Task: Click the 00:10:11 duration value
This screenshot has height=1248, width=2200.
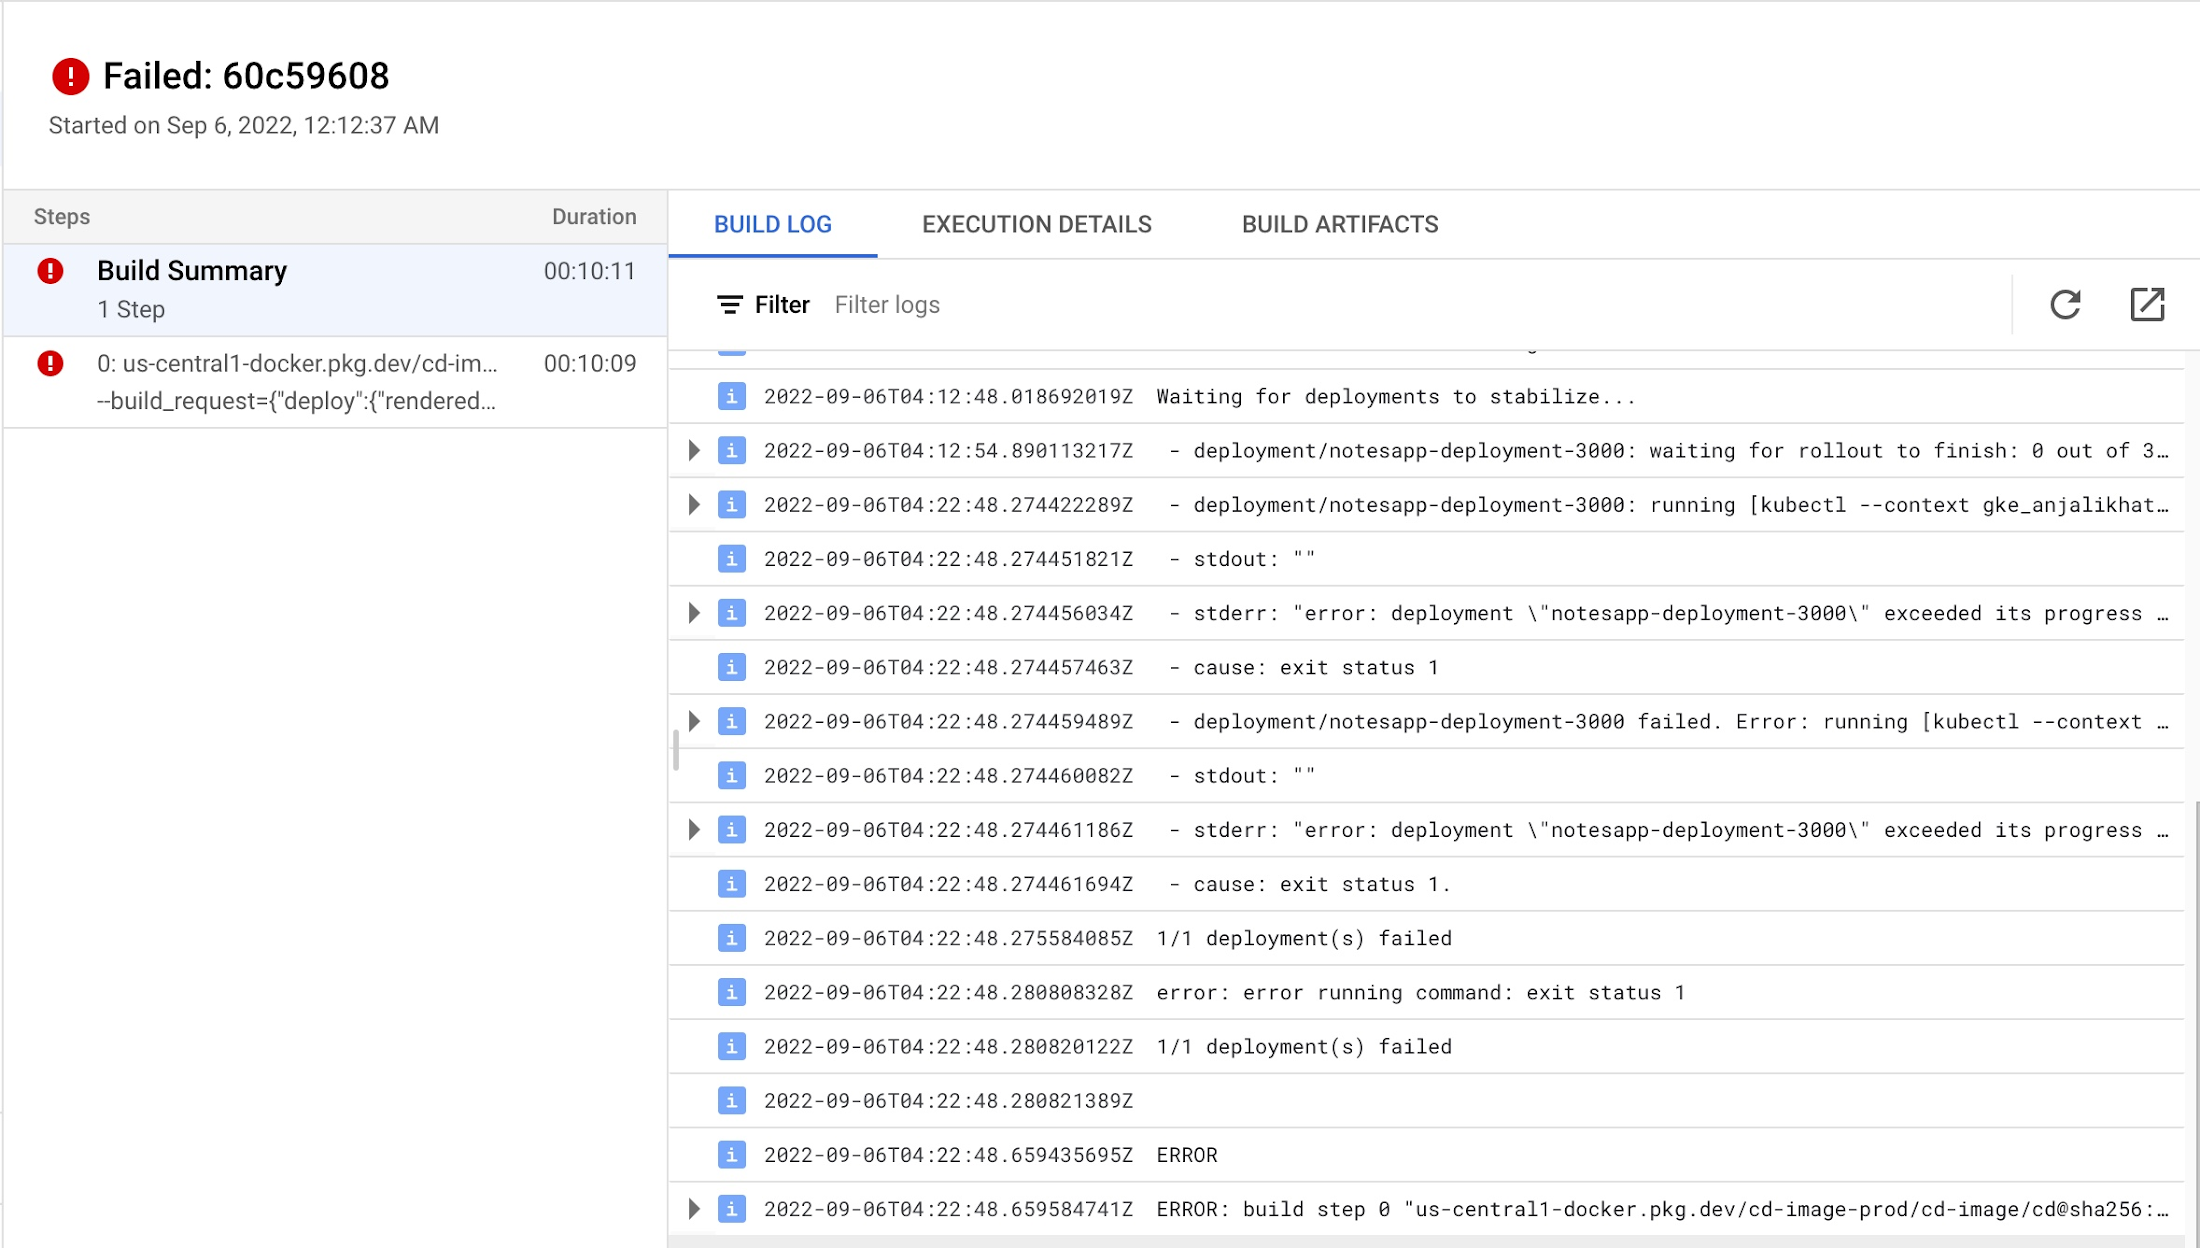Action: pyautogui.click(x=590, y=271)
